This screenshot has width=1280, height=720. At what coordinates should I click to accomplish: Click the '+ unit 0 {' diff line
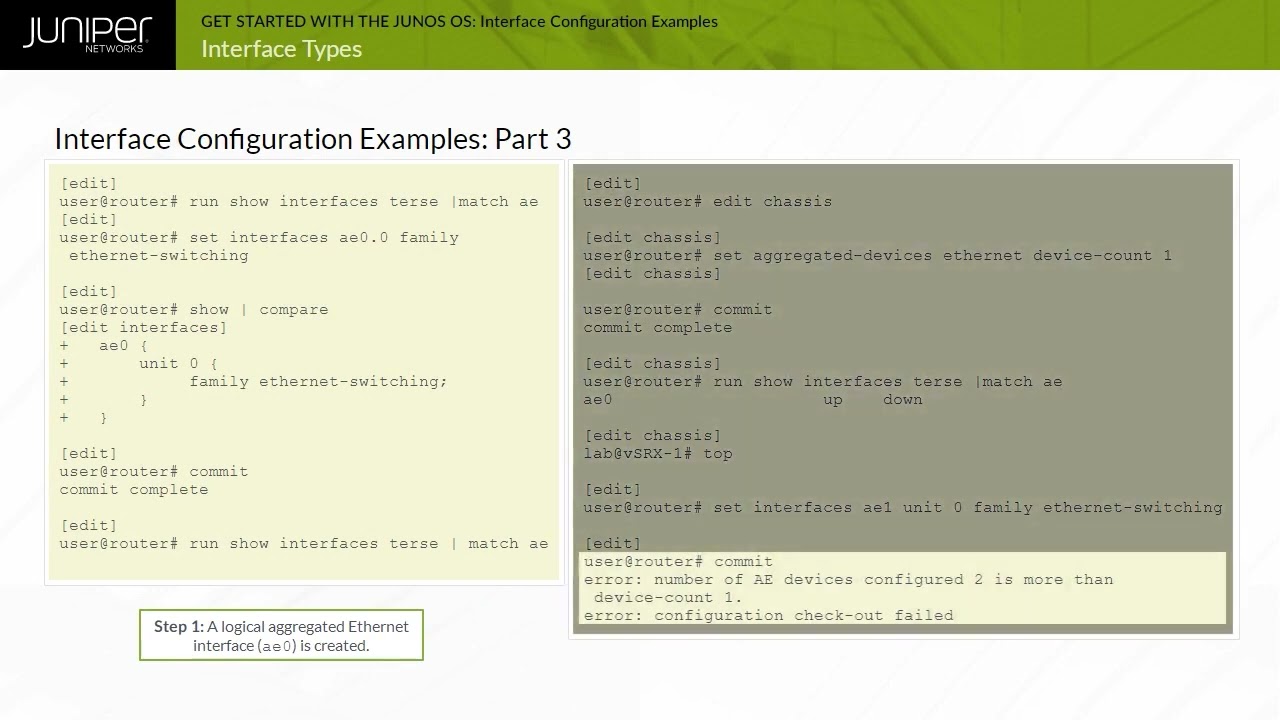tap(139, 363)
